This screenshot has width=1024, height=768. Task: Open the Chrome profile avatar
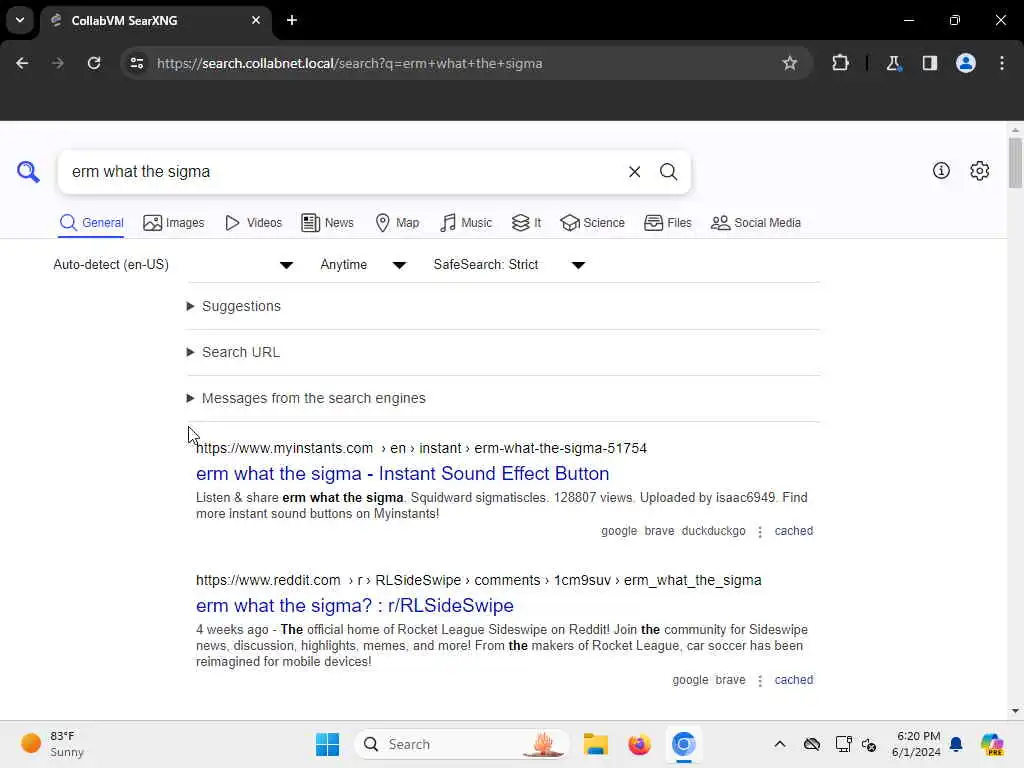(966, 63)
